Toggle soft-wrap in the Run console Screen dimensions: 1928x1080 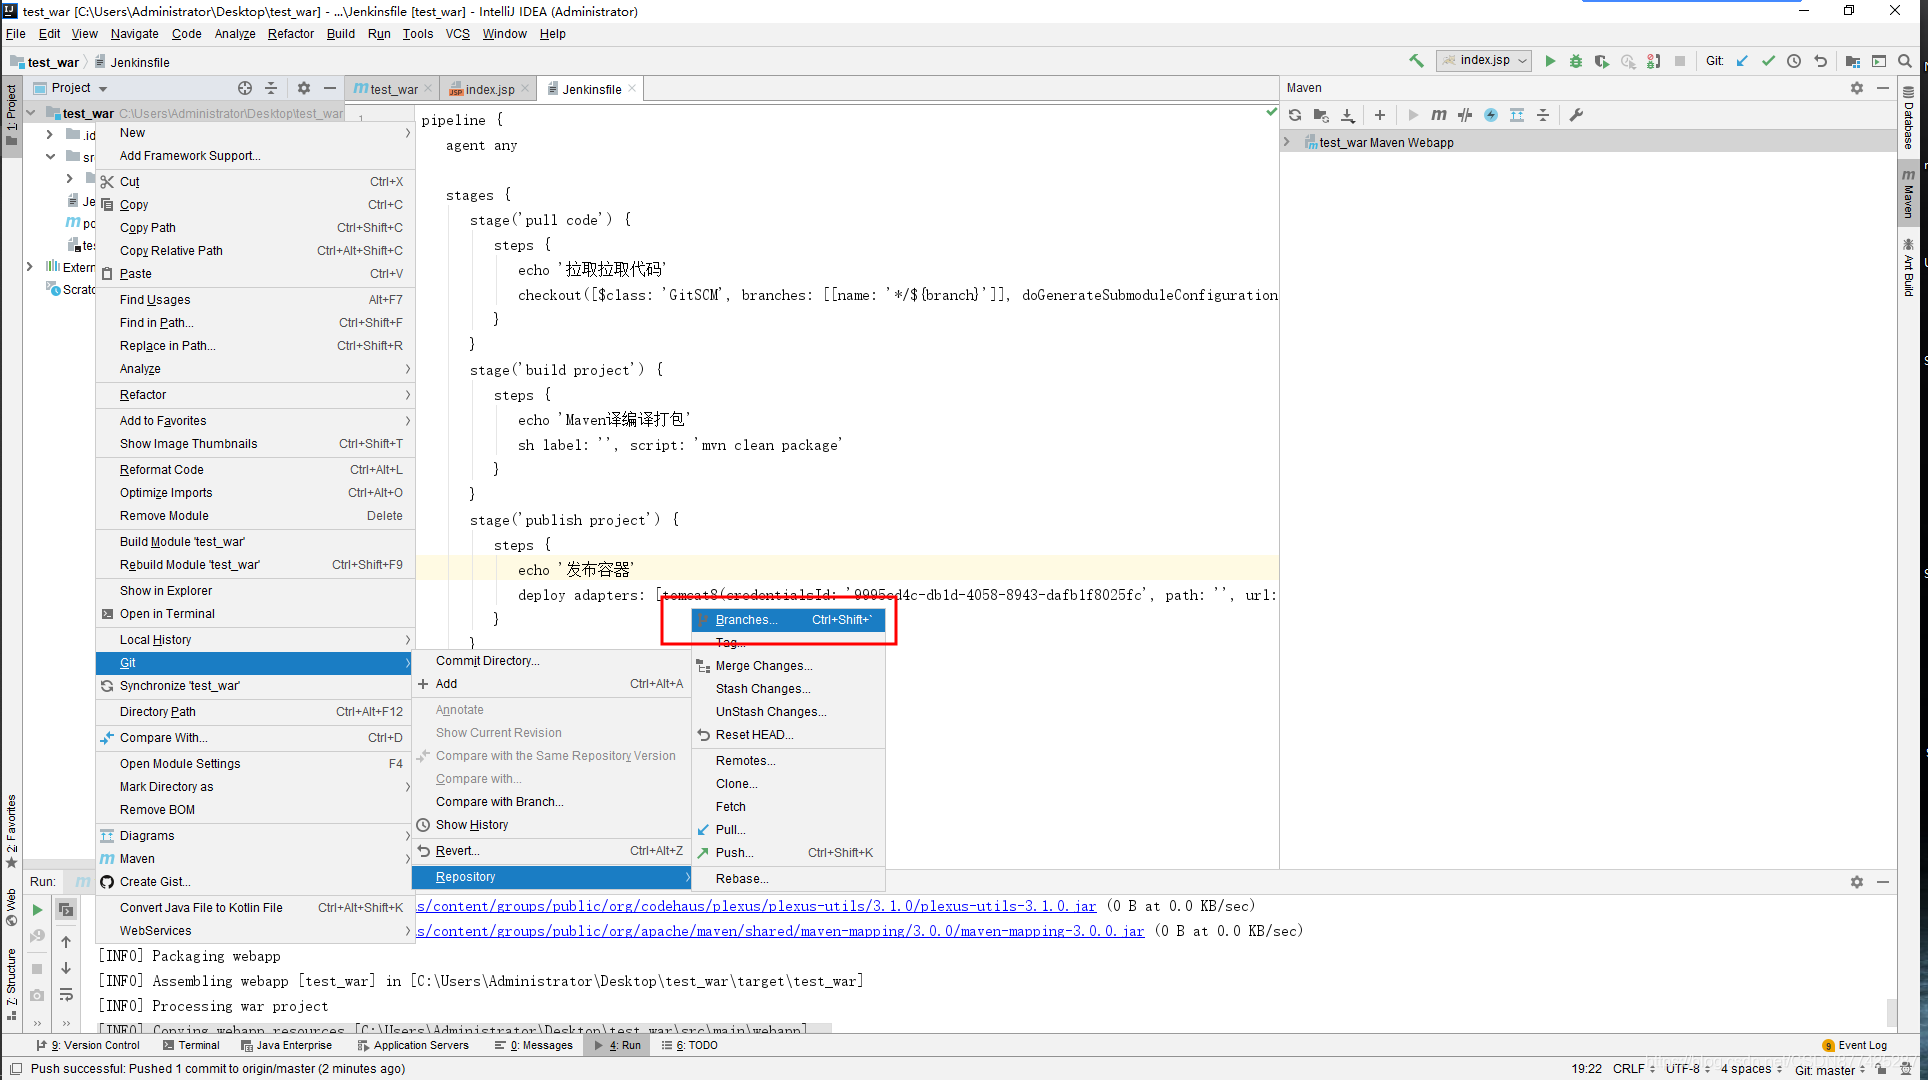pyautogui.click(x=66, y=994)
